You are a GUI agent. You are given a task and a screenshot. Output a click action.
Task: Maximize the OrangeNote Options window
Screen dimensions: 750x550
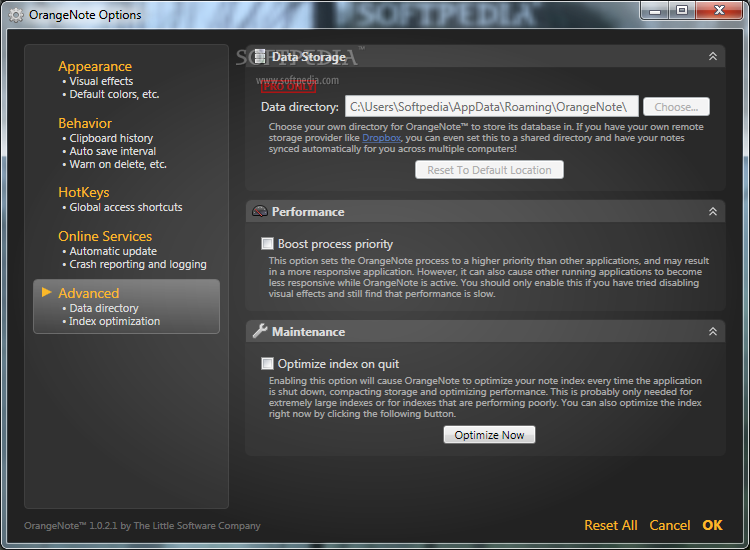click(x=682, y=11)
